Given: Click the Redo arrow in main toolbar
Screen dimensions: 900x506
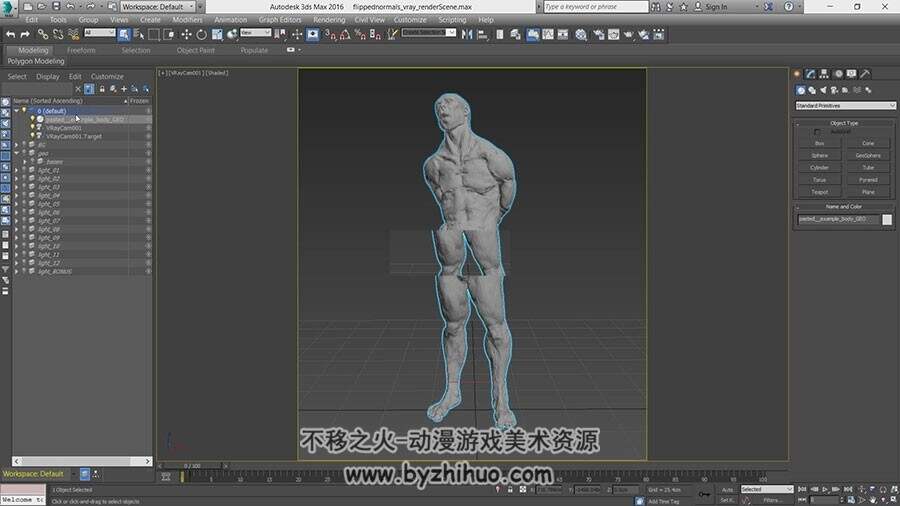Looking at the screenshot, I should (x=25, y=34).
